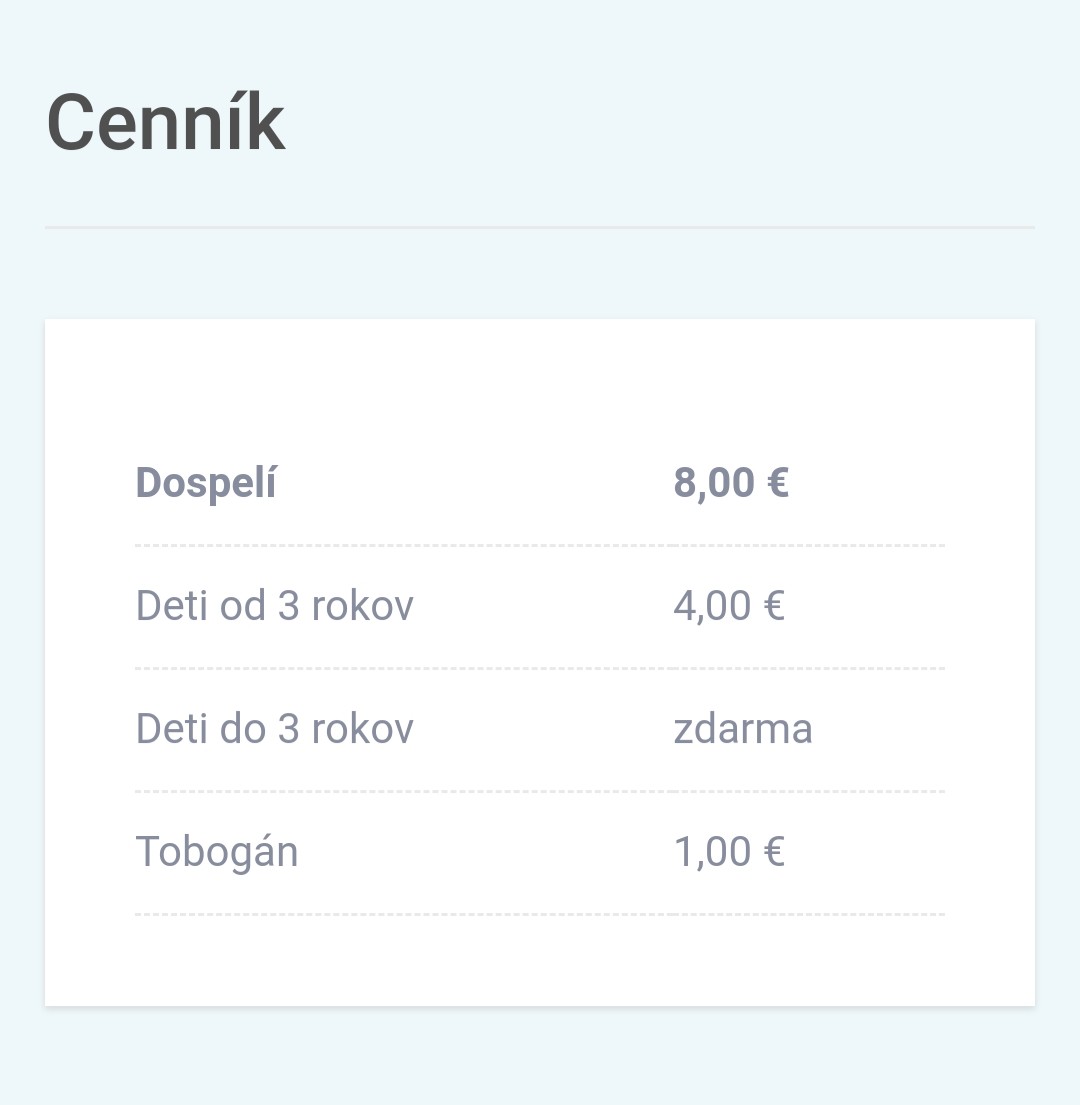Click the word "od" in the children row
The image size is (1080, 1105).
[241, 606]
